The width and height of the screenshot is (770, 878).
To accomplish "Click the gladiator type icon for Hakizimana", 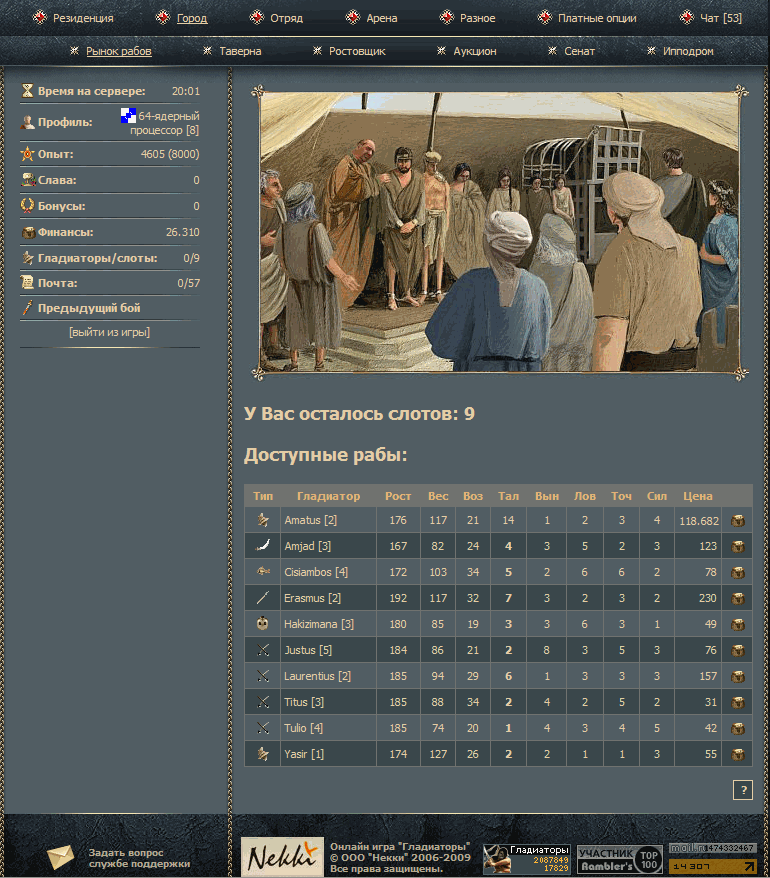I will (x=263, y=624).
